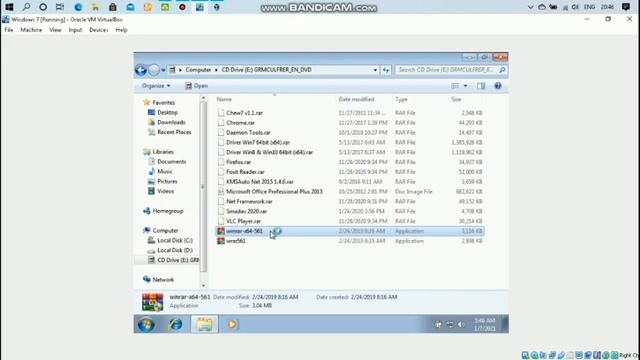Click the Windows 7 Start orb
Screen dimensions: 640x360
click(146, 324)
